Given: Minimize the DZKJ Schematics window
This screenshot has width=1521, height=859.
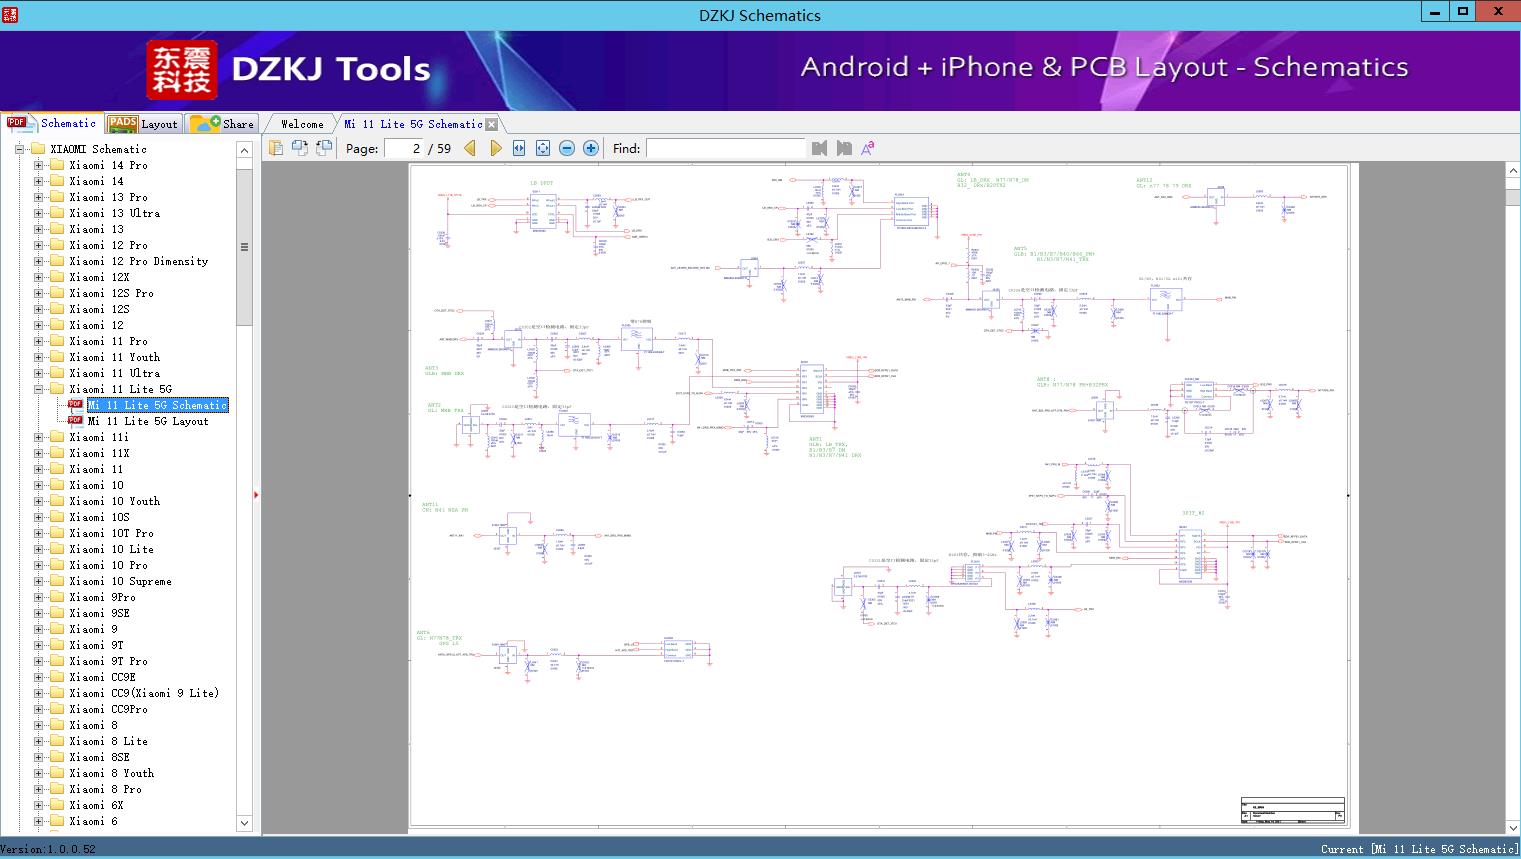Looking at the screenshot, I should point(1435,11).
